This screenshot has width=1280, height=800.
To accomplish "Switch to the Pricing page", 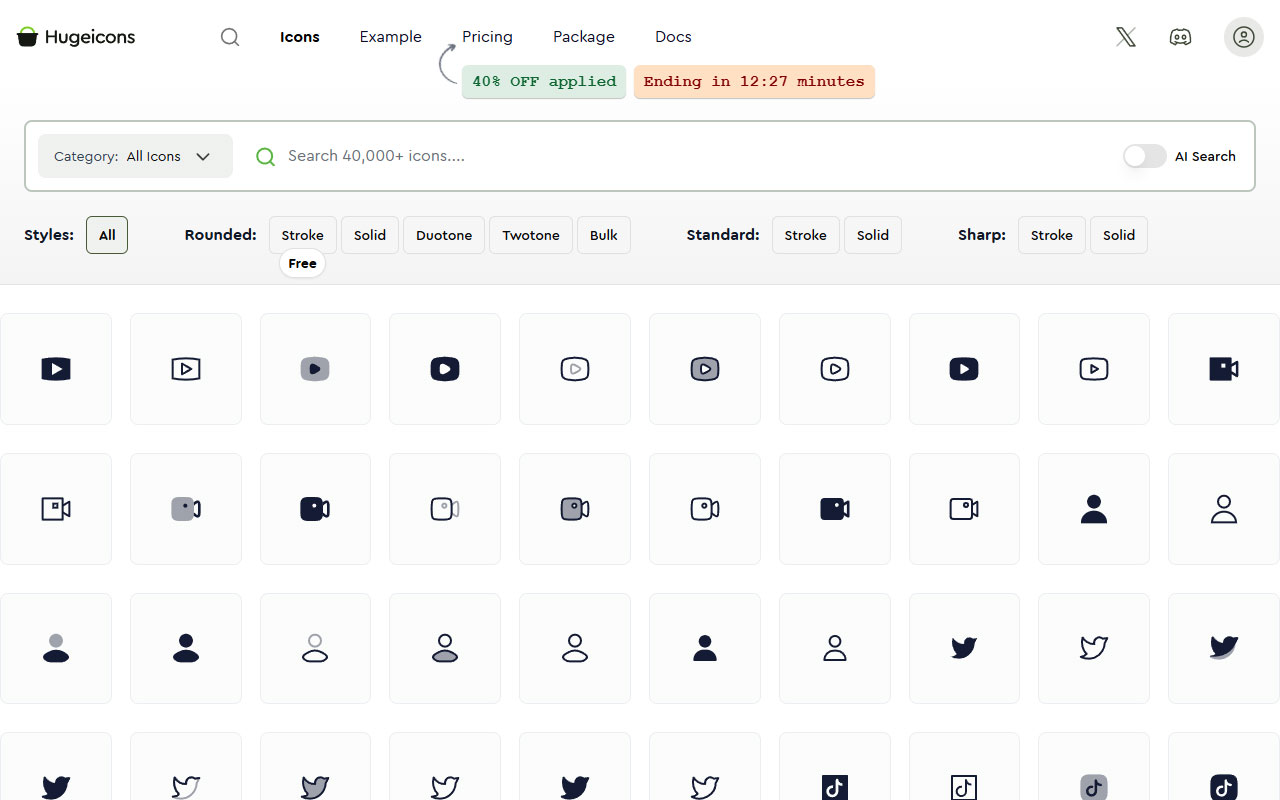I will point(487,36).
